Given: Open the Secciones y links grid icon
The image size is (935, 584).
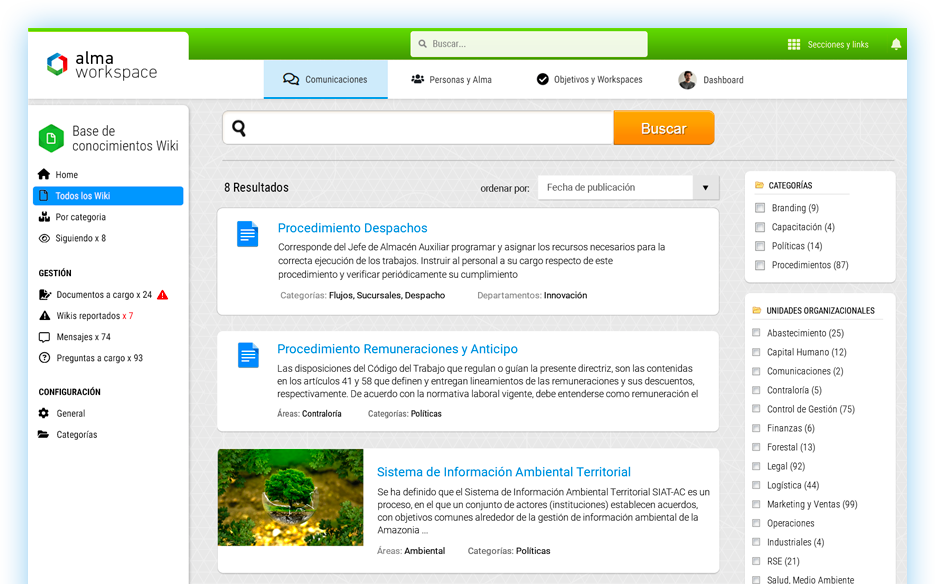Looking at the screenshot, I should point(794,44).
